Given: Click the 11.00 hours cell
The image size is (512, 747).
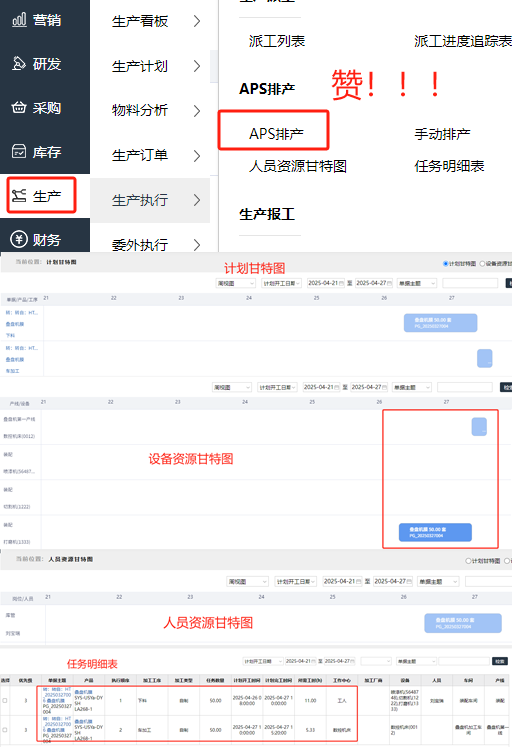Looking at the screenshot, I should click(310, 700).
